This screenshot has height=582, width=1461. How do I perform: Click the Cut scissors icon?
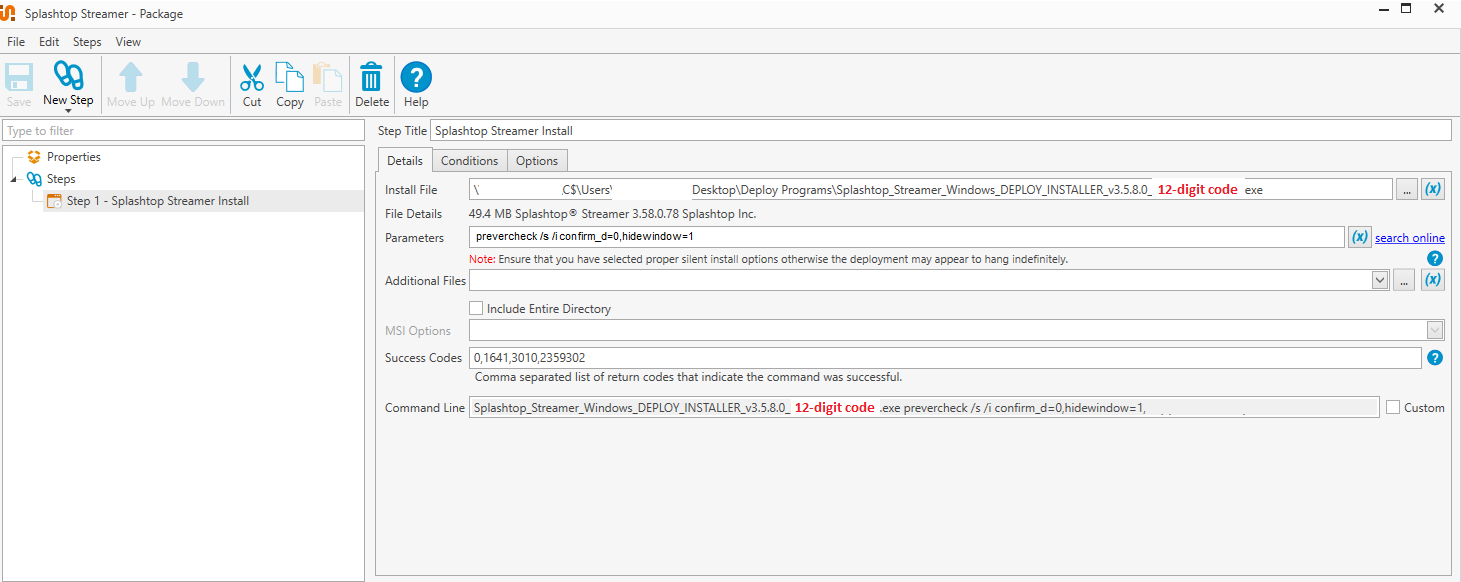[252, 77]
